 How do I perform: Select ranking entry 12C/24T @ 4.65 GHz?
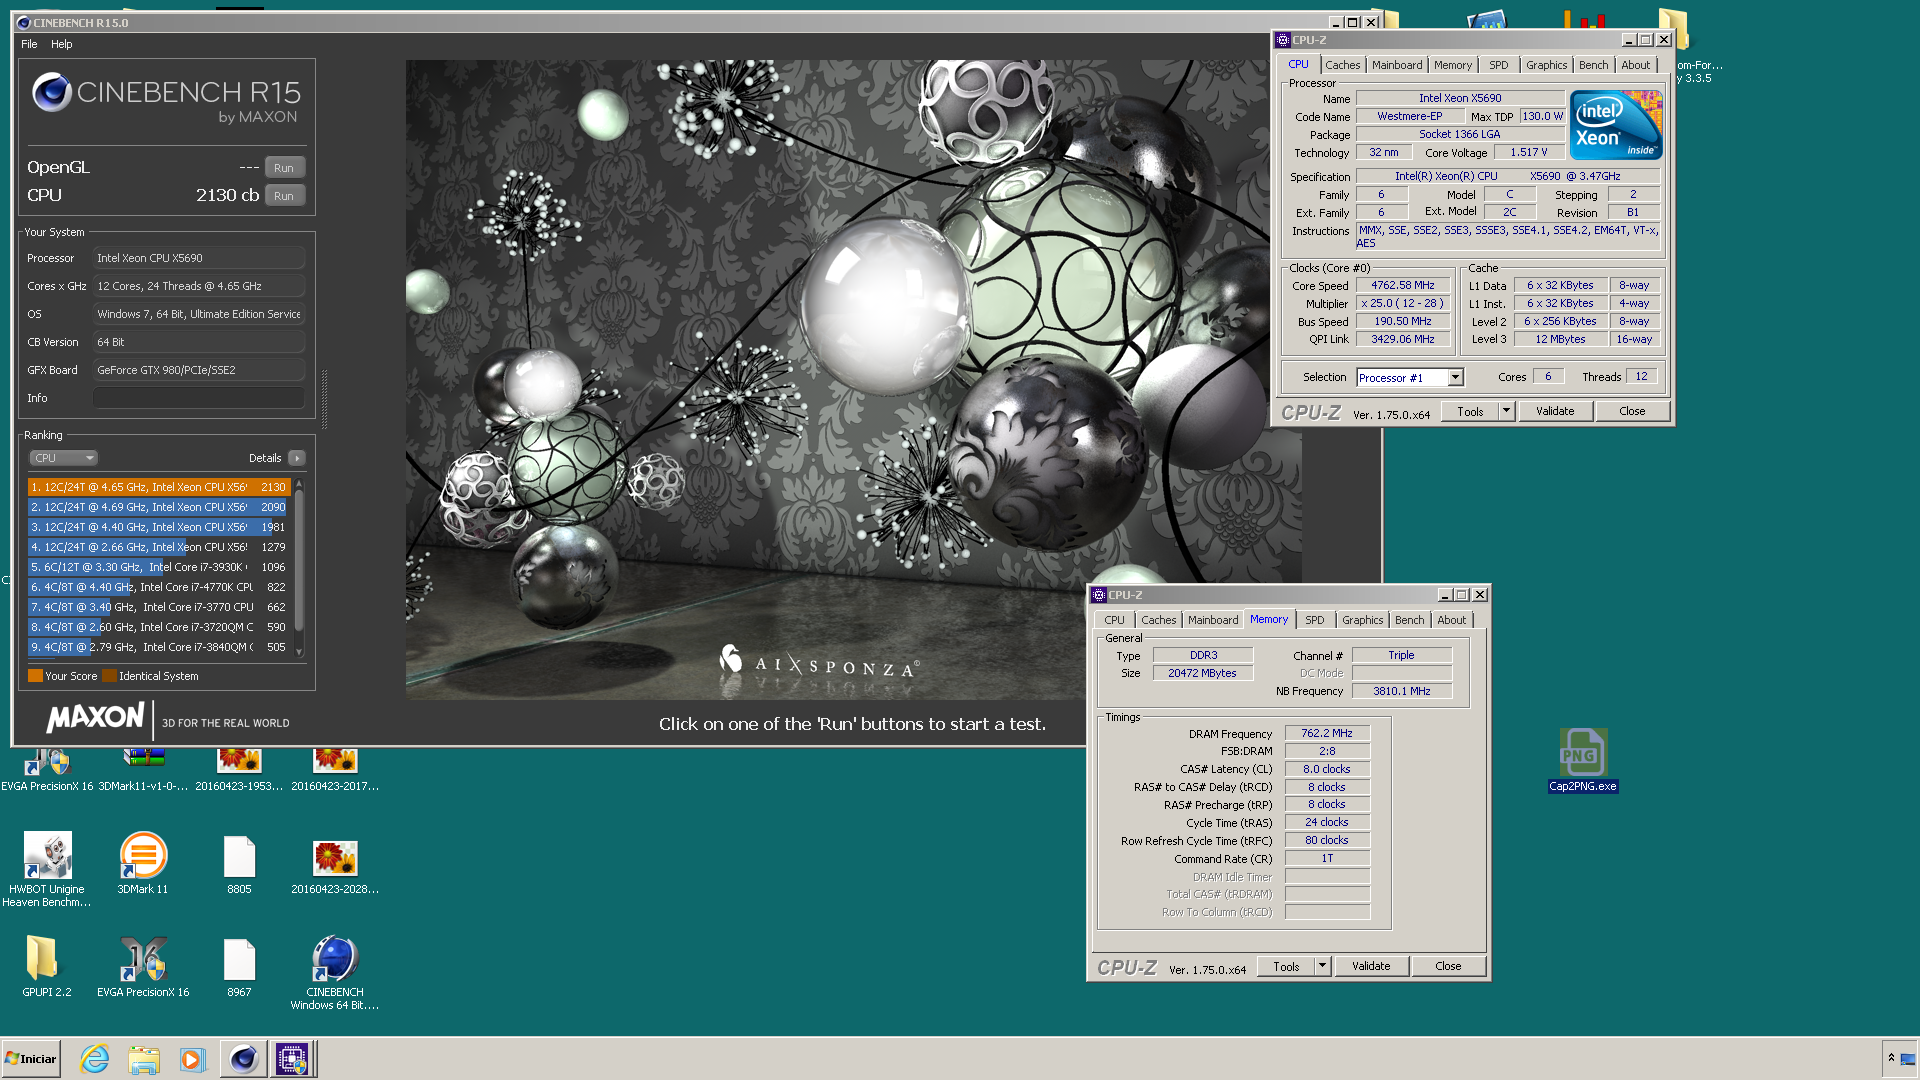click(x=159, y=487)
